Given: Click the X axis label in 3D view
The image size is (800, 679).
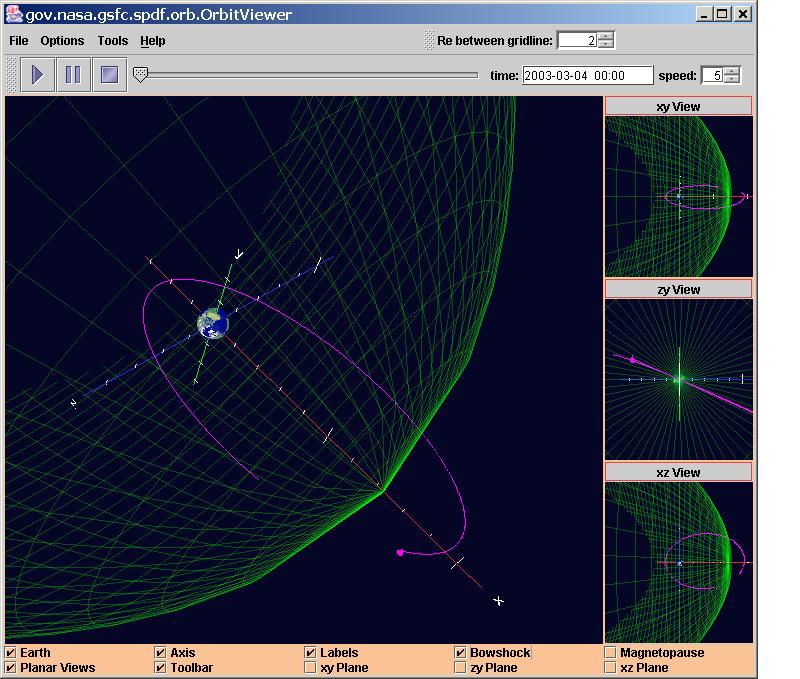Looking at the screenshot, I should coord(498,601).
